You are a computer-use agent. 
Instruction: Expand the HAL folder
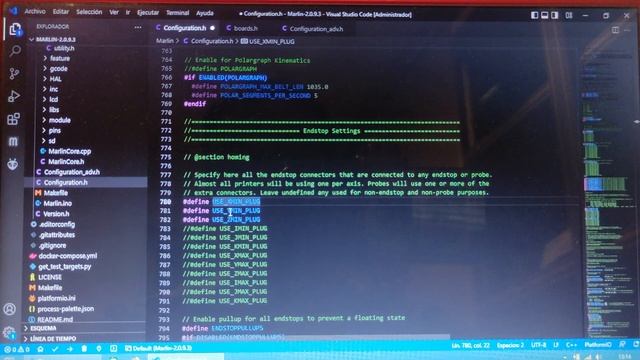click(x=55, y=79)
